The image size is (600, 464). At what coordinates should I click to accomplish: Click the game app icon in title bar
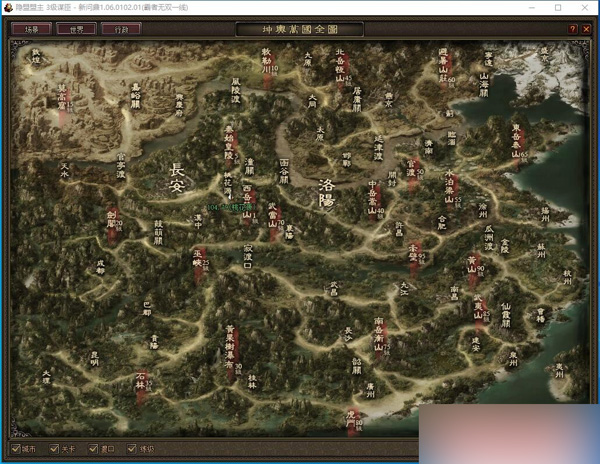point(8,7)
